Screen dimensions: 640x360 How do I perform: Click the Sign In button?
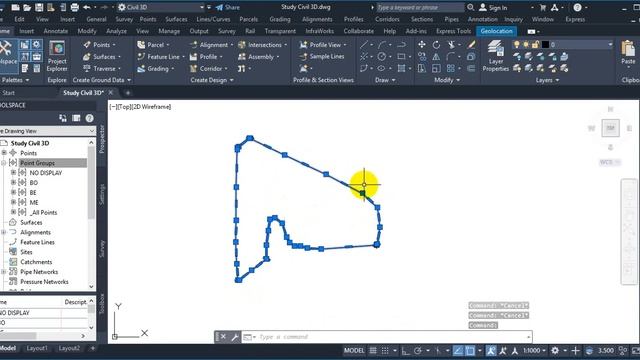tap(493, 7)
